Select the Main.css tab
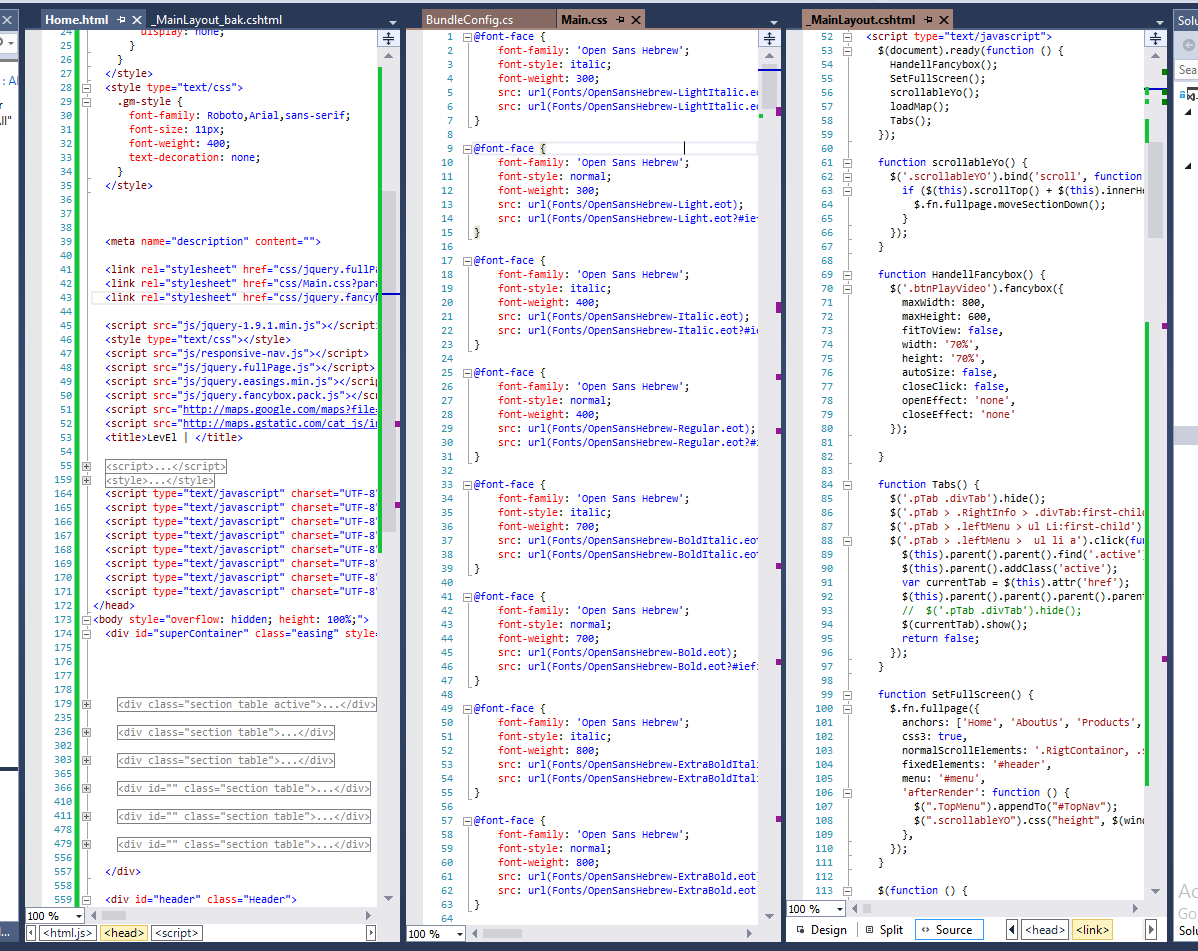This screenshot has height=951, width=1198. coord(584,20)
